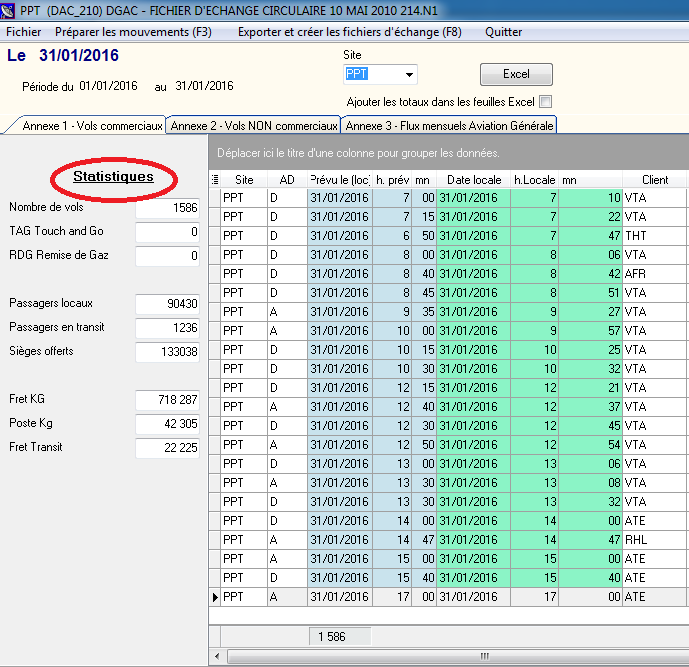Tick 'Ajouter les totaux dans les feuilles Excel'

click(x=545, y=102)
